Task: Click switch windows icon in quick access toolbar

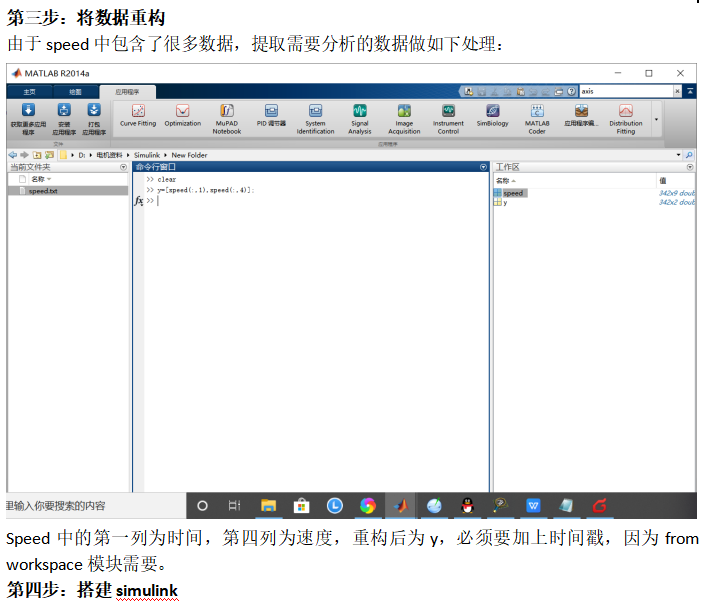Action: 559,91
